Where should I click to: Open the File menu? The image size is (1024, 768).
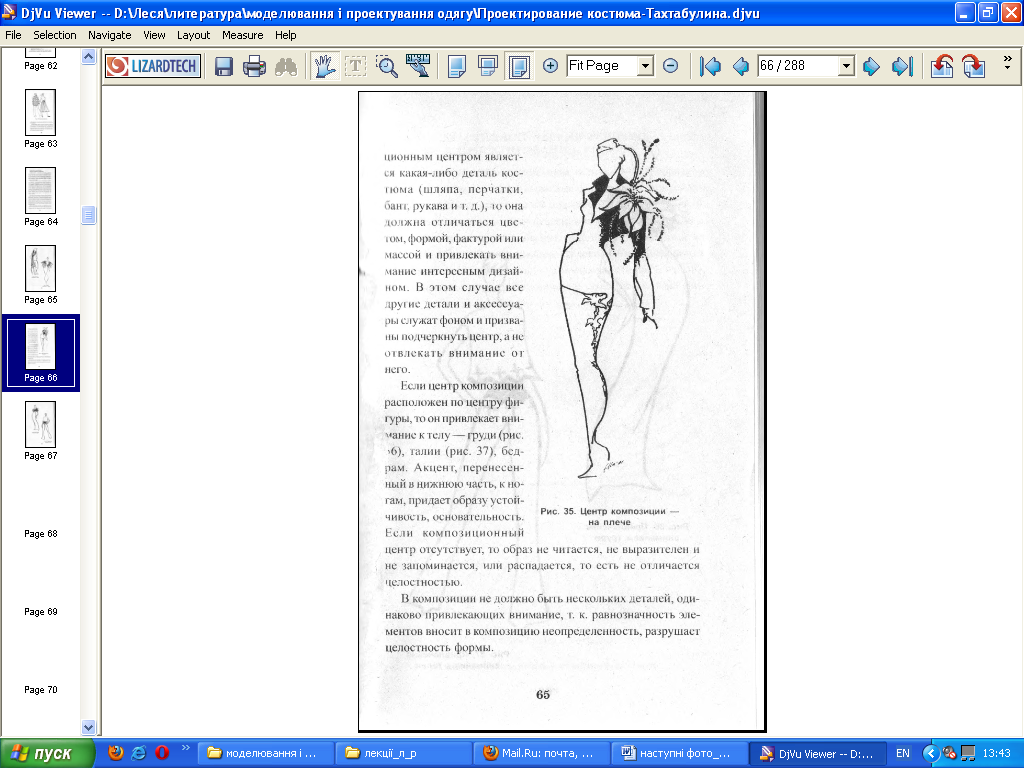pyautogui.click(x=13, y=35)
